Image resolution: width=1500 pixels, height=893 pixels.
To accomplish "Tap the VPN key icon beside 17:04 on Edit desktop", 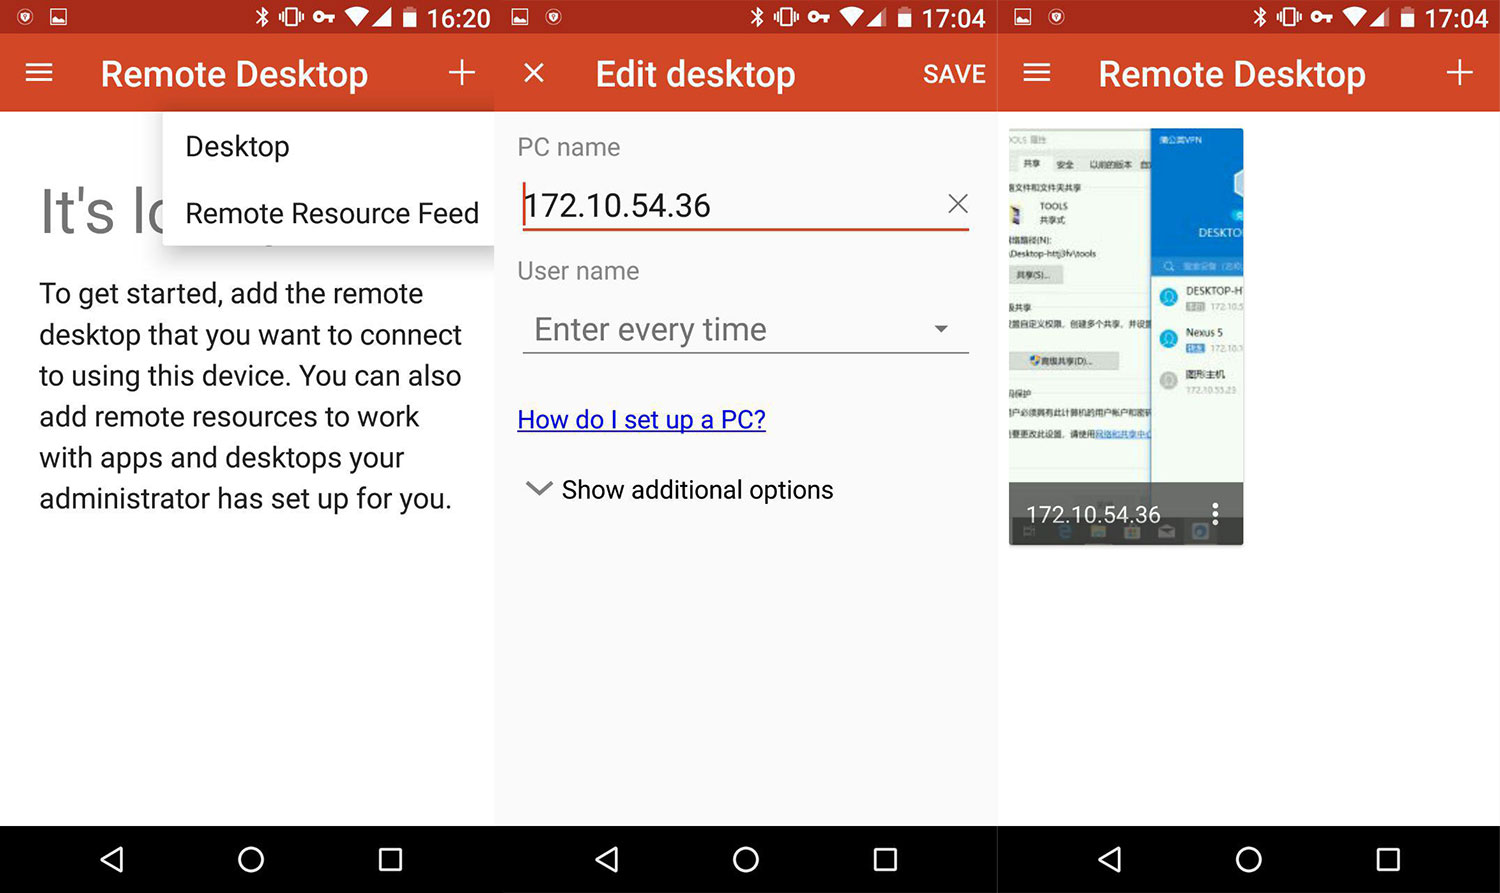I will click(x=819, y=17).
